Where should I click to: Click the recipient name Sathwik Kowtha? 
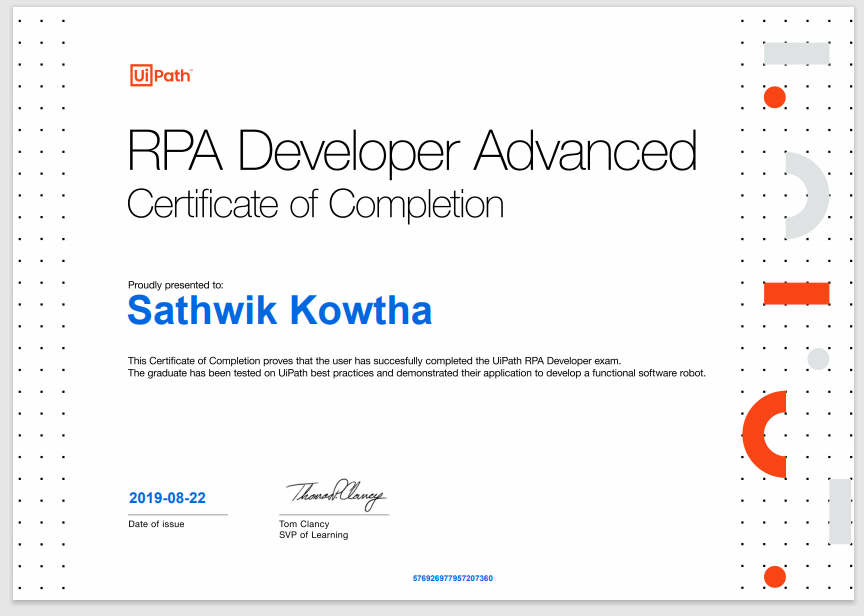279,311
